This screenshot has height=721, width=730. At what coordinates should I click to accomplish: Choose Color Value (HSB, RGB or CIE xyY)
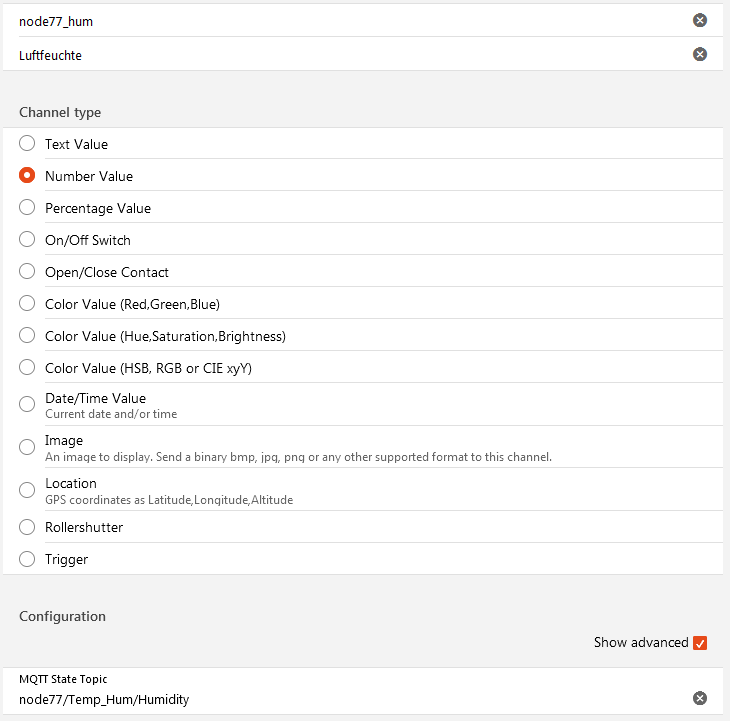[x=27, y=368]
